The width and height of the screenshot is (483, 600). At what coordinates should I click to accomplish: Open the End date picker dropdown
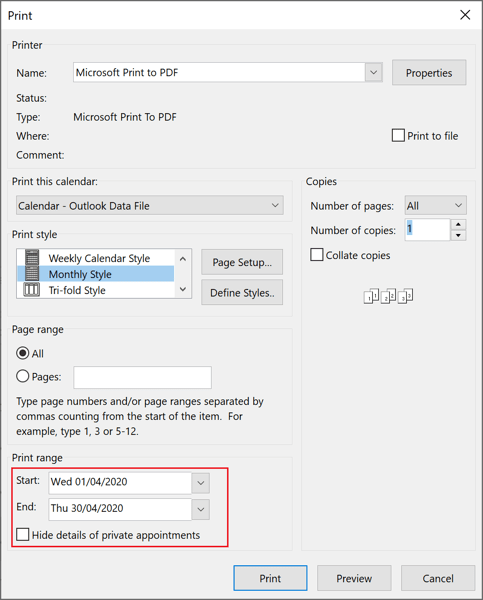[x=201, y=509]
